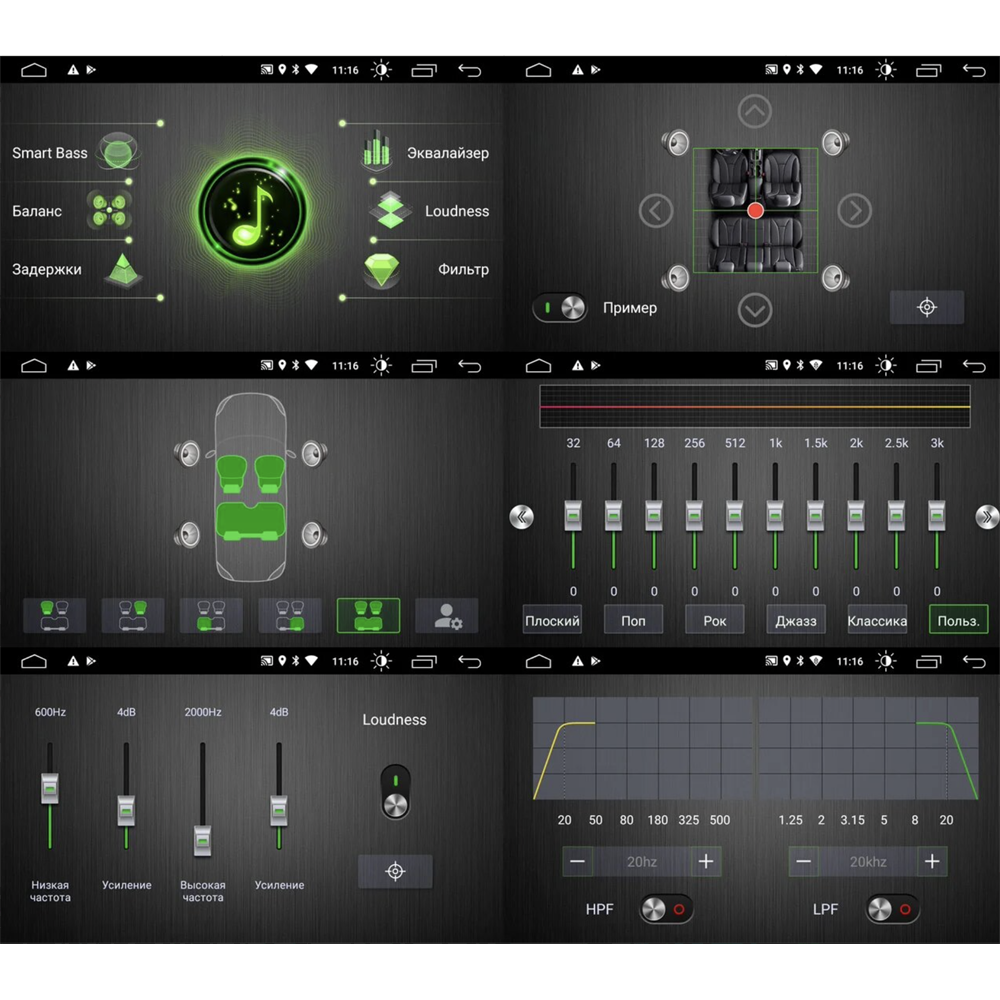This screenshot has height=1000, width=1000.
Task: Open Smart Bass green sphere icon
Action: tap(118, 151)
